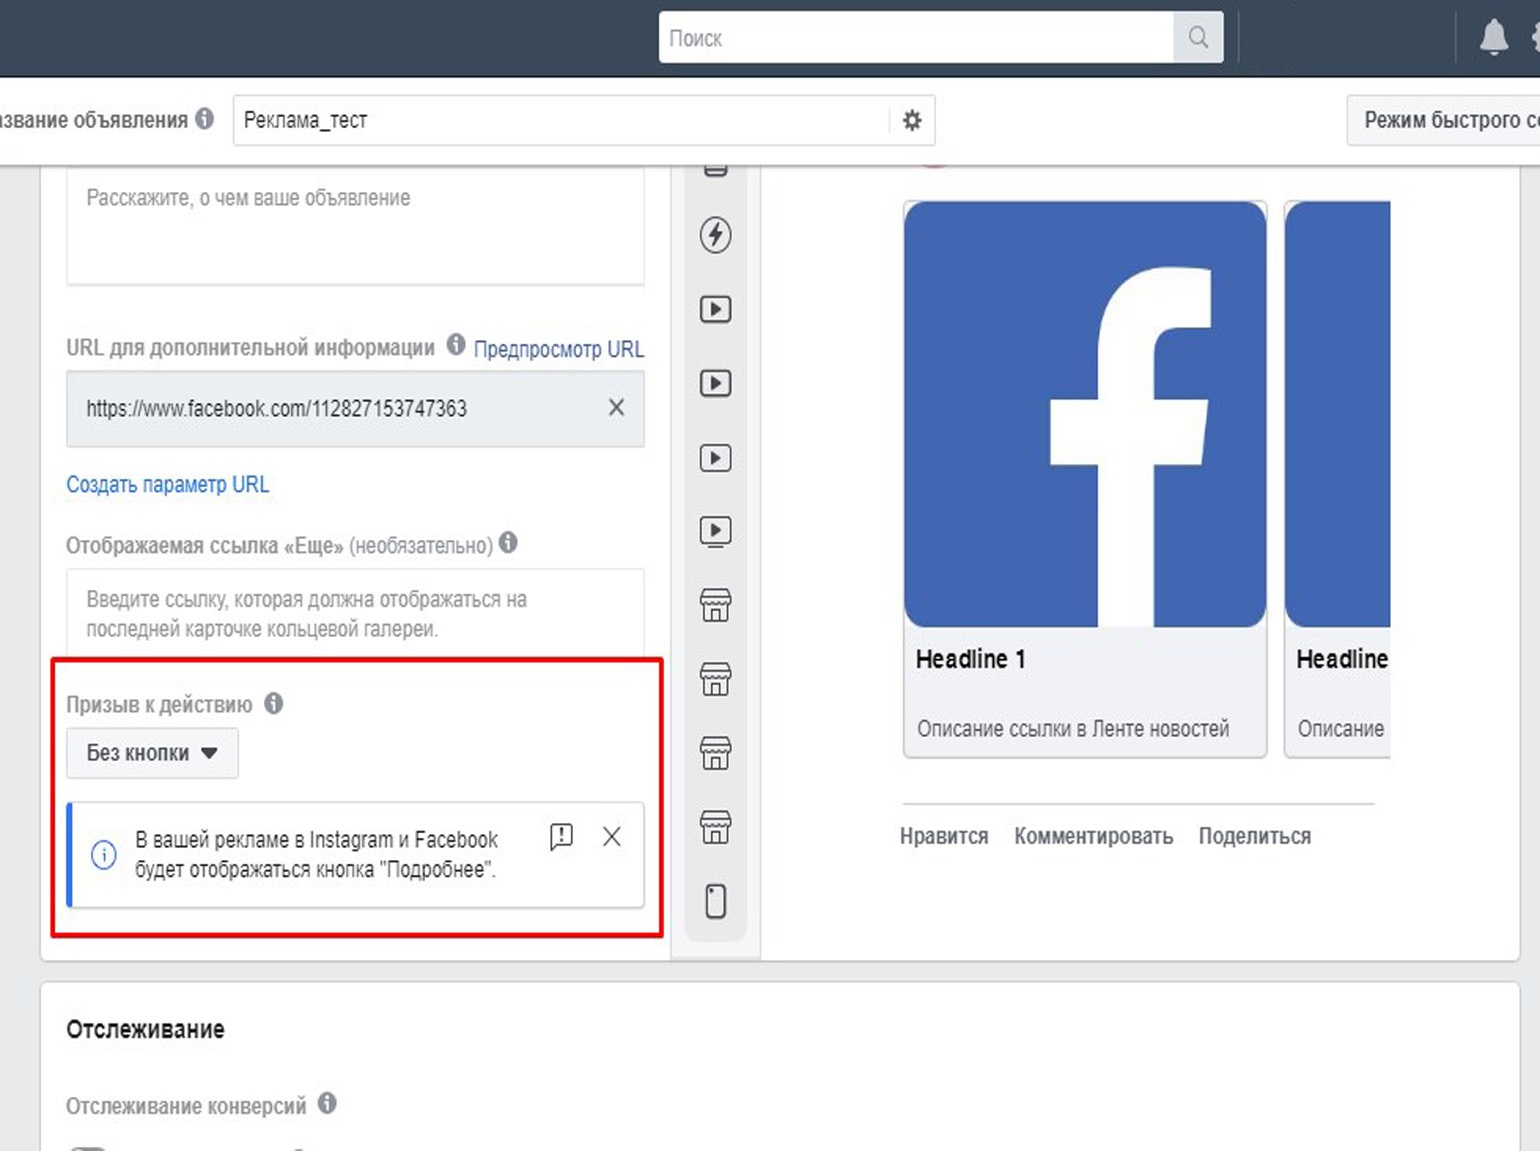The image size is (1540, 1151).
Task: Click info icon next to Призыв к действию
Action: pos(274,703)
